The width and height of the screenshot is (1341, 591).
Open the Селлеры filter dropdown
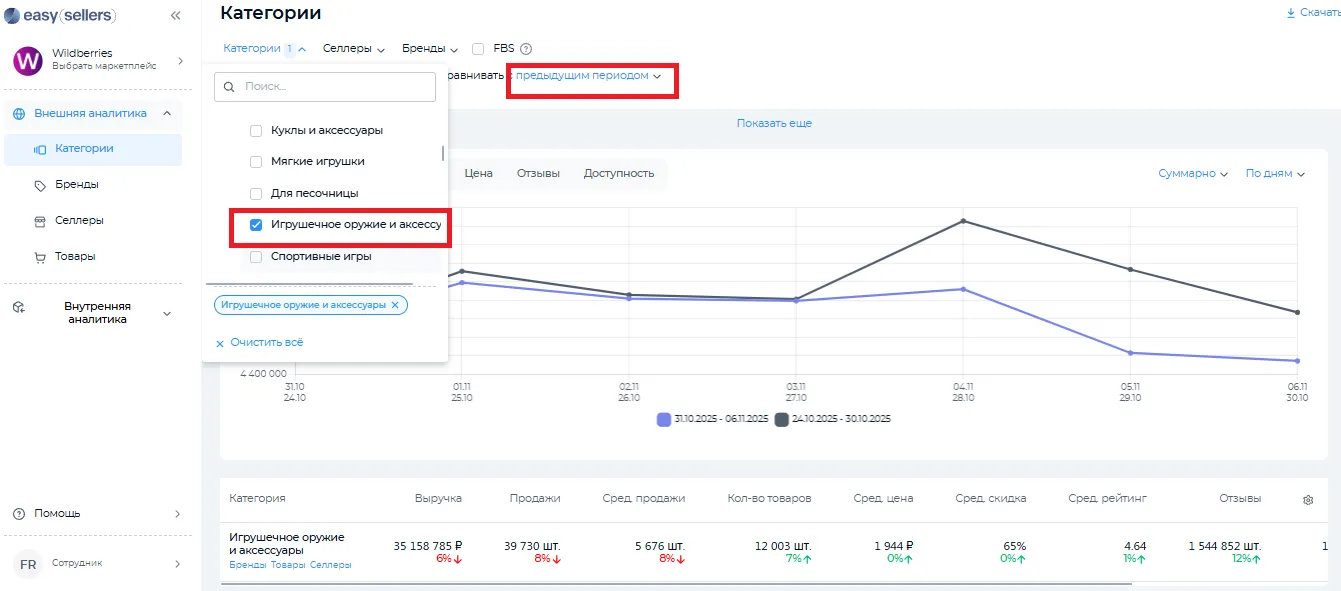354,49
